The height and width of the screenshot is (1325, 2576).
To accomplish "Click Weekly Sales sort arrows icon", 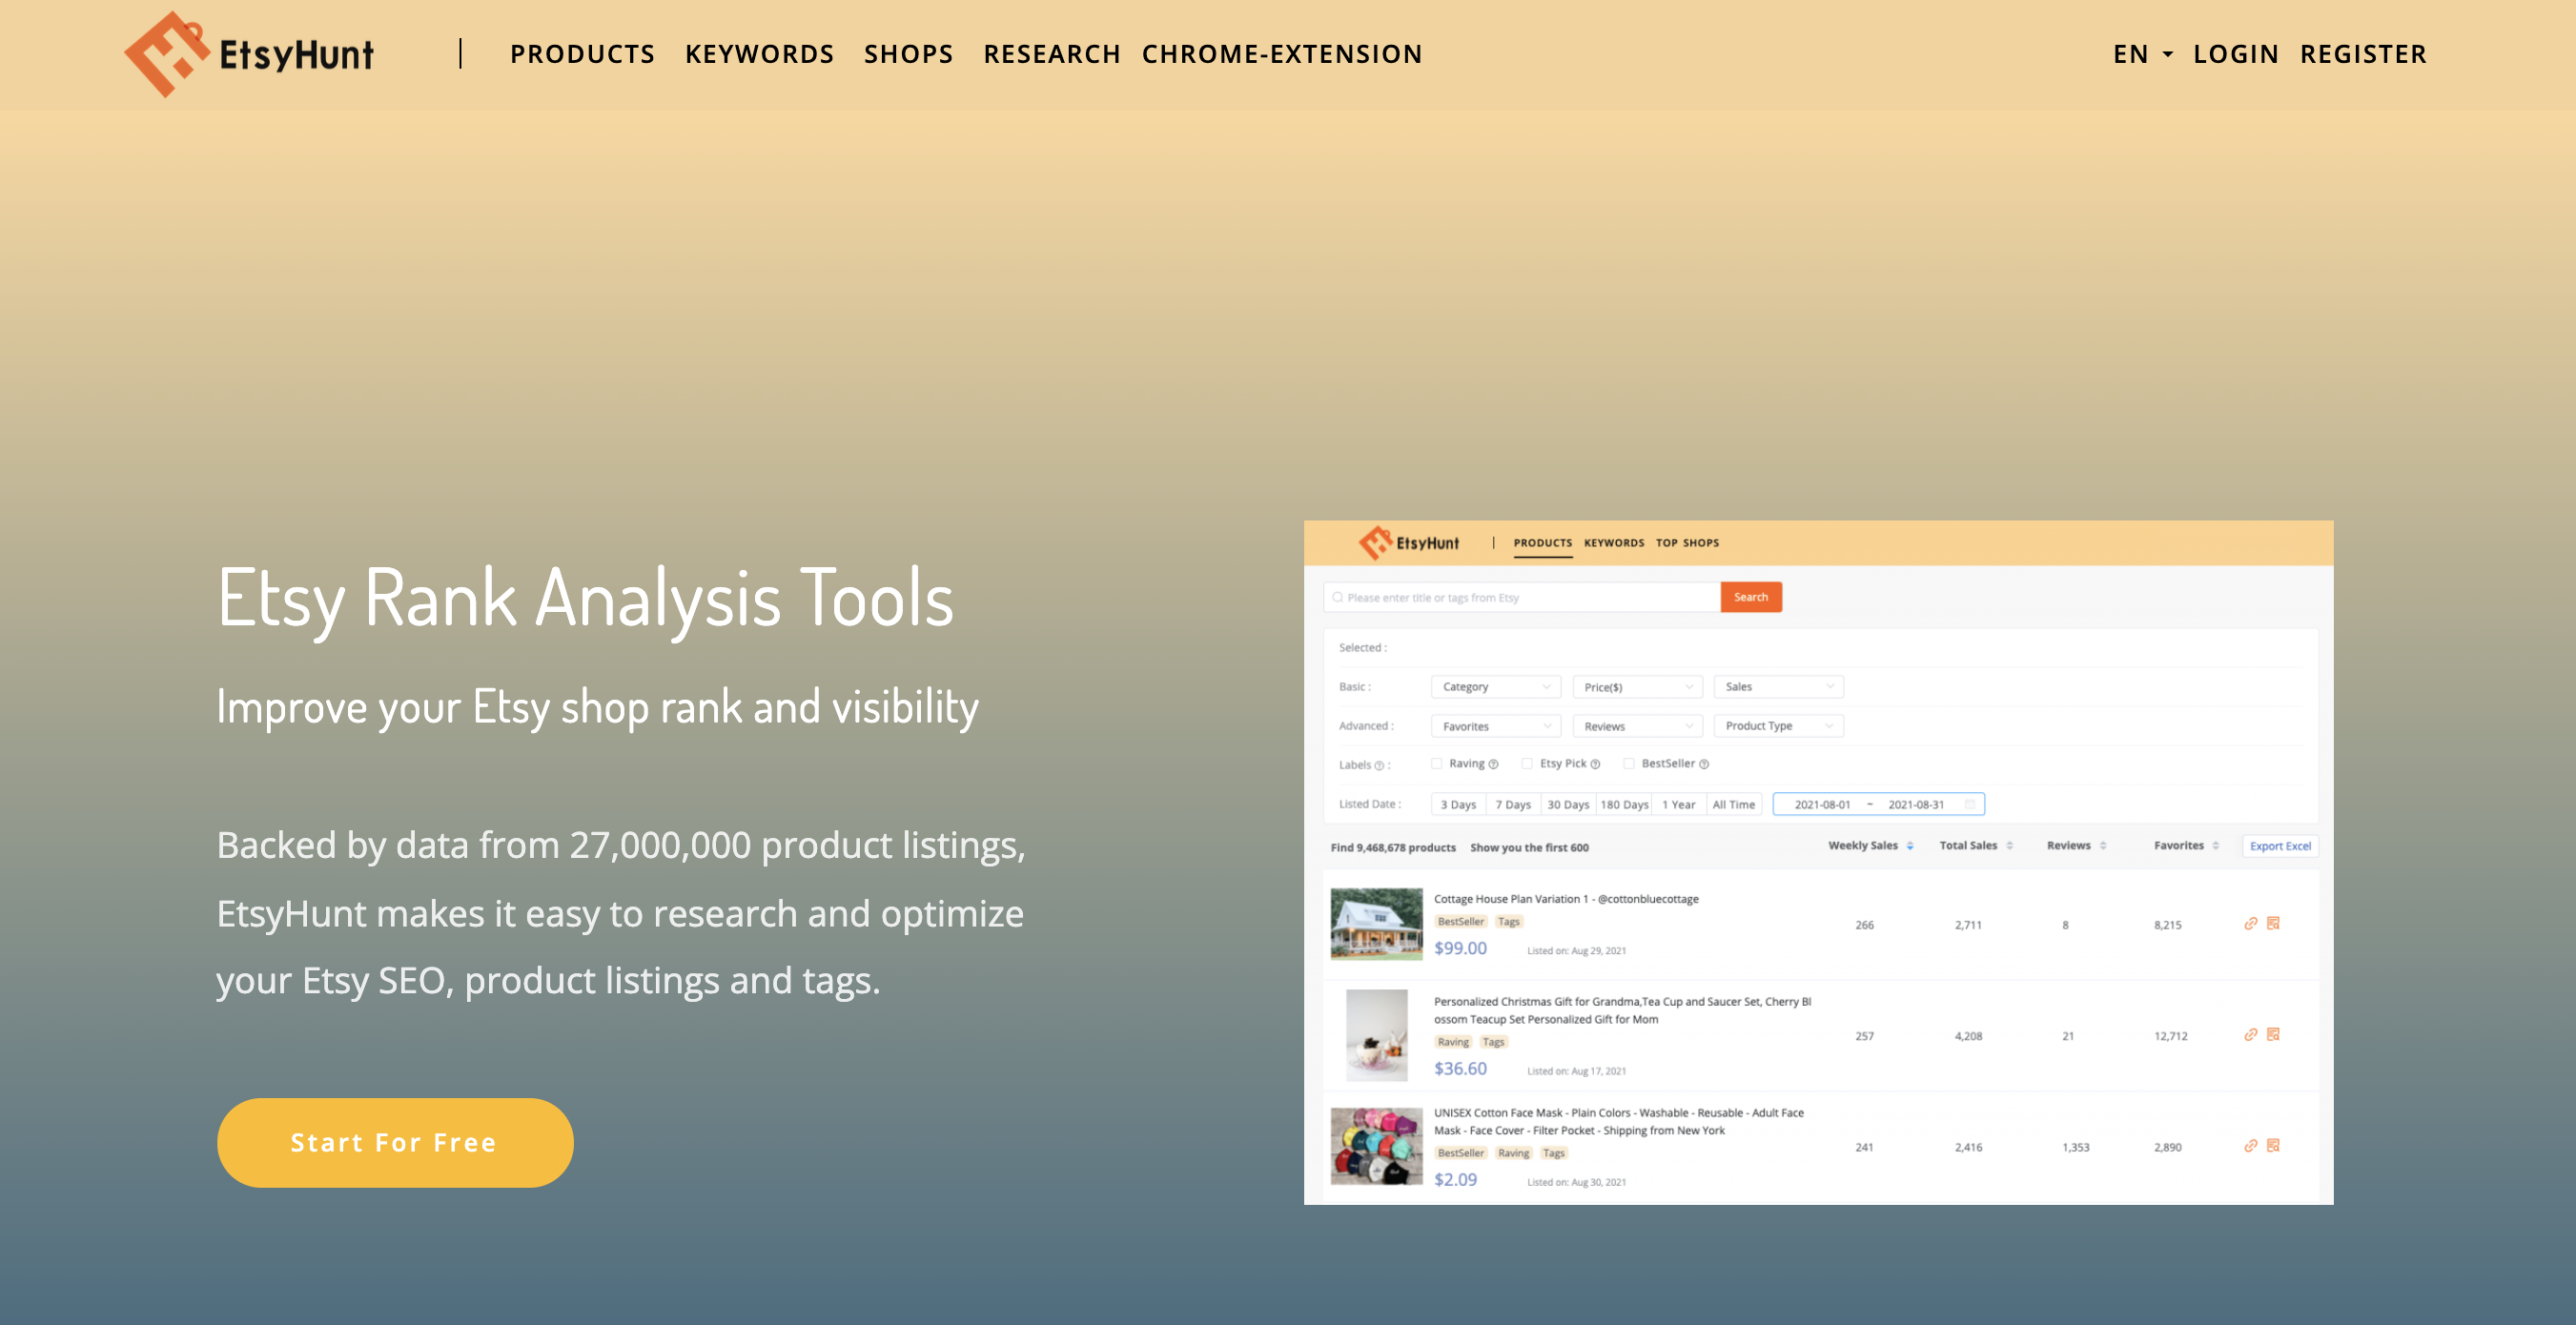I will (x=1910, y=846).
